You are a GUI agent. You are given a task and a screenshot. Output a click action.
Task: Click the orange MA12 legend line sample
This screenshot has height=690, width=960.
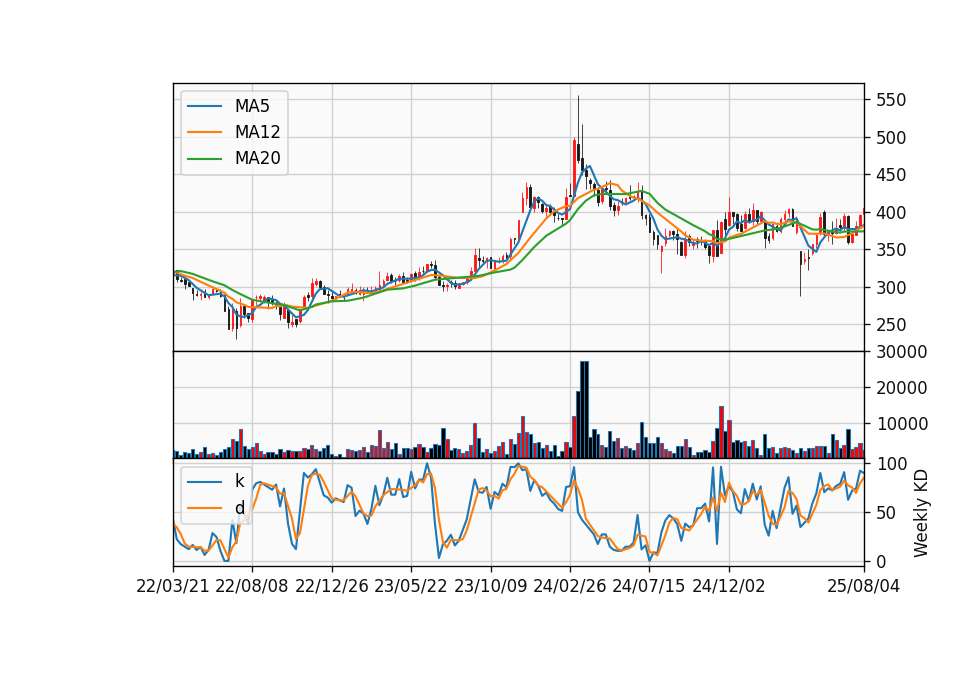(204, 132)
